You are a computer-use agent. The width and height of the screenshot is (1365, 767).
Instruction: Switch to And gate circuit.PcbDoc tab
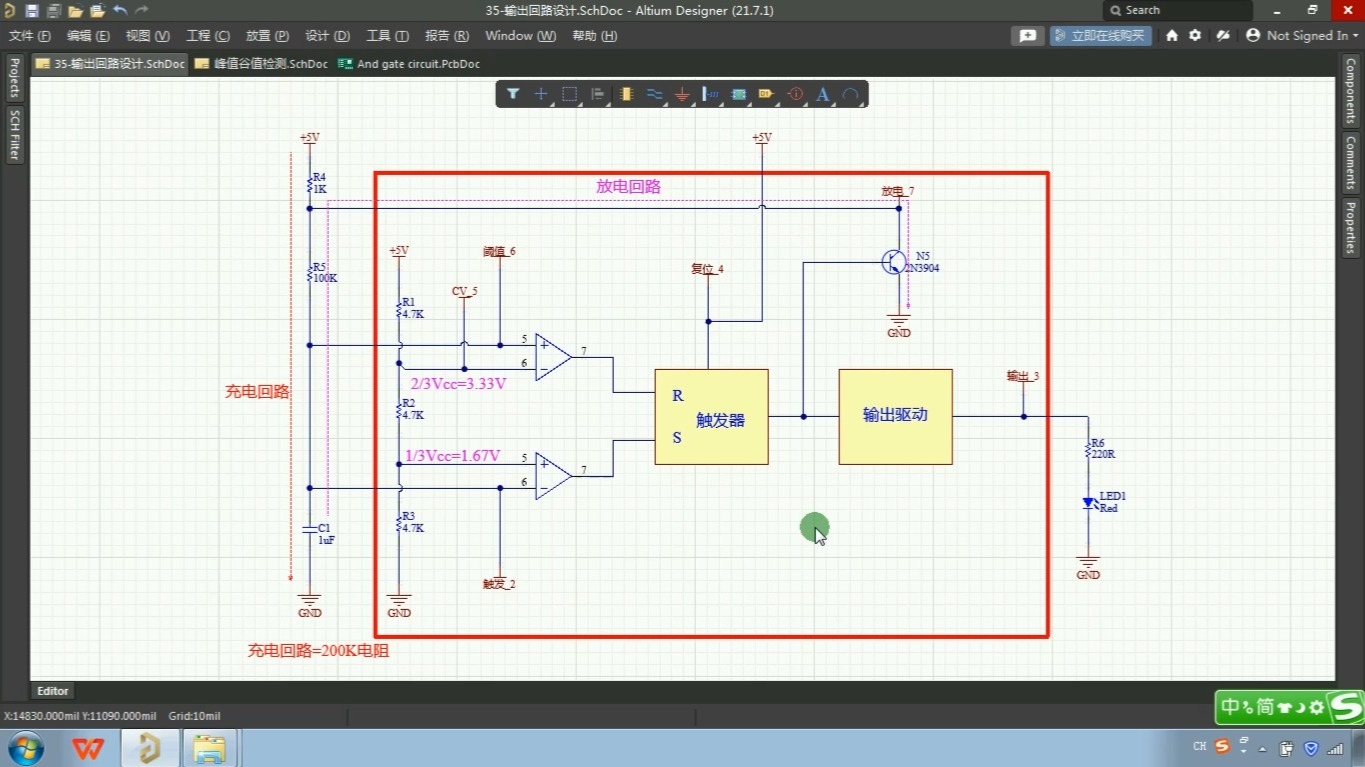(x=410, y=63)
